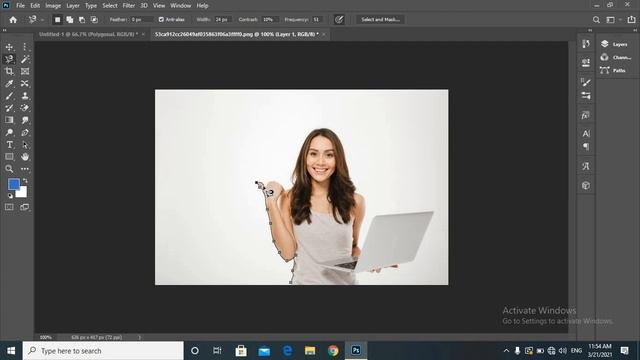Open the Layers panel
Image resolution: width=640 pixels, height=360 pixels.
[x=614, y=44]
